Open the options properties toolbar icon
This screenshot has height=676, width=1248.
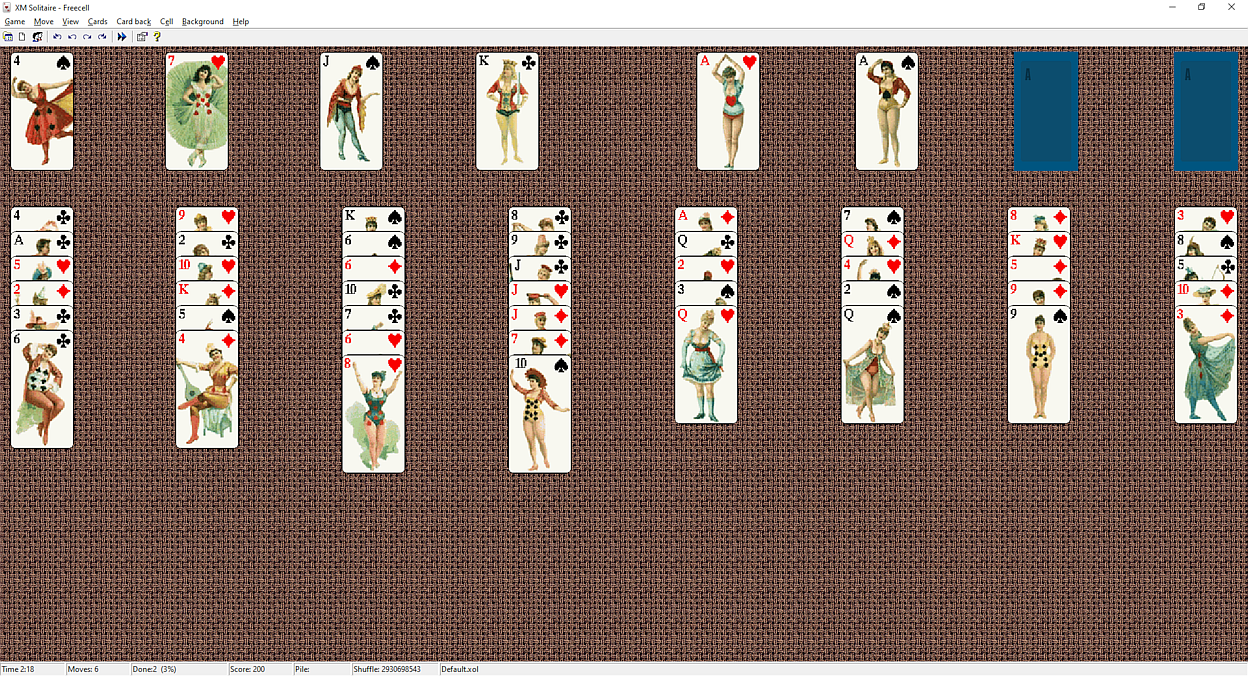tap(142, 37)
